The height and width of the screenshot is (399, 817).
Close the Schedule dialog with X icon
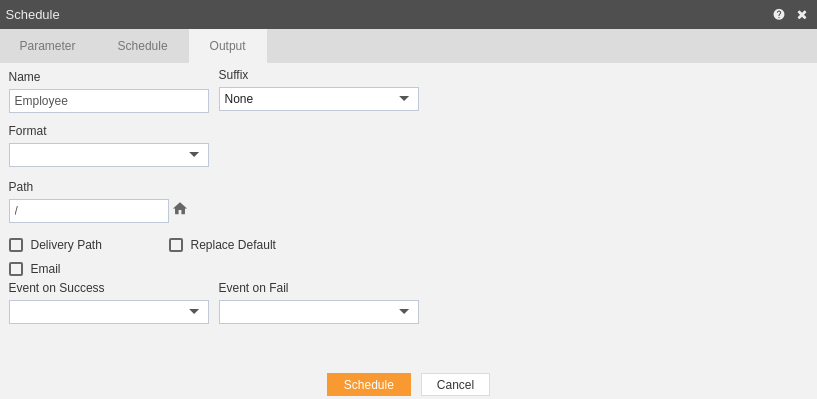[x=802, y=15]
